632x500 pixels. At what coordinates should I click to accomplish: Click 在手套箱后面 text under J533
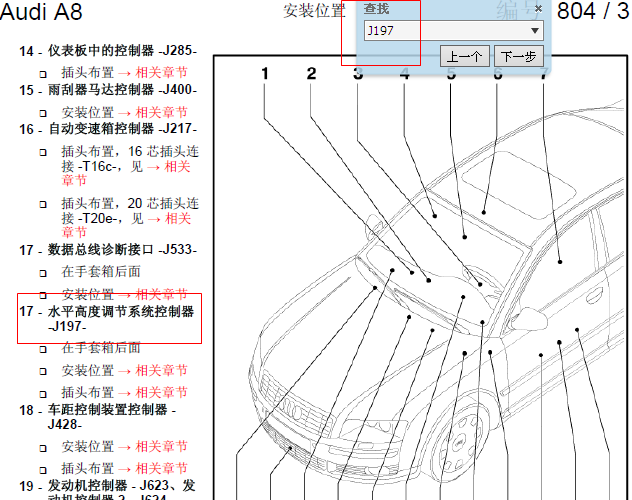pos(101,272)
